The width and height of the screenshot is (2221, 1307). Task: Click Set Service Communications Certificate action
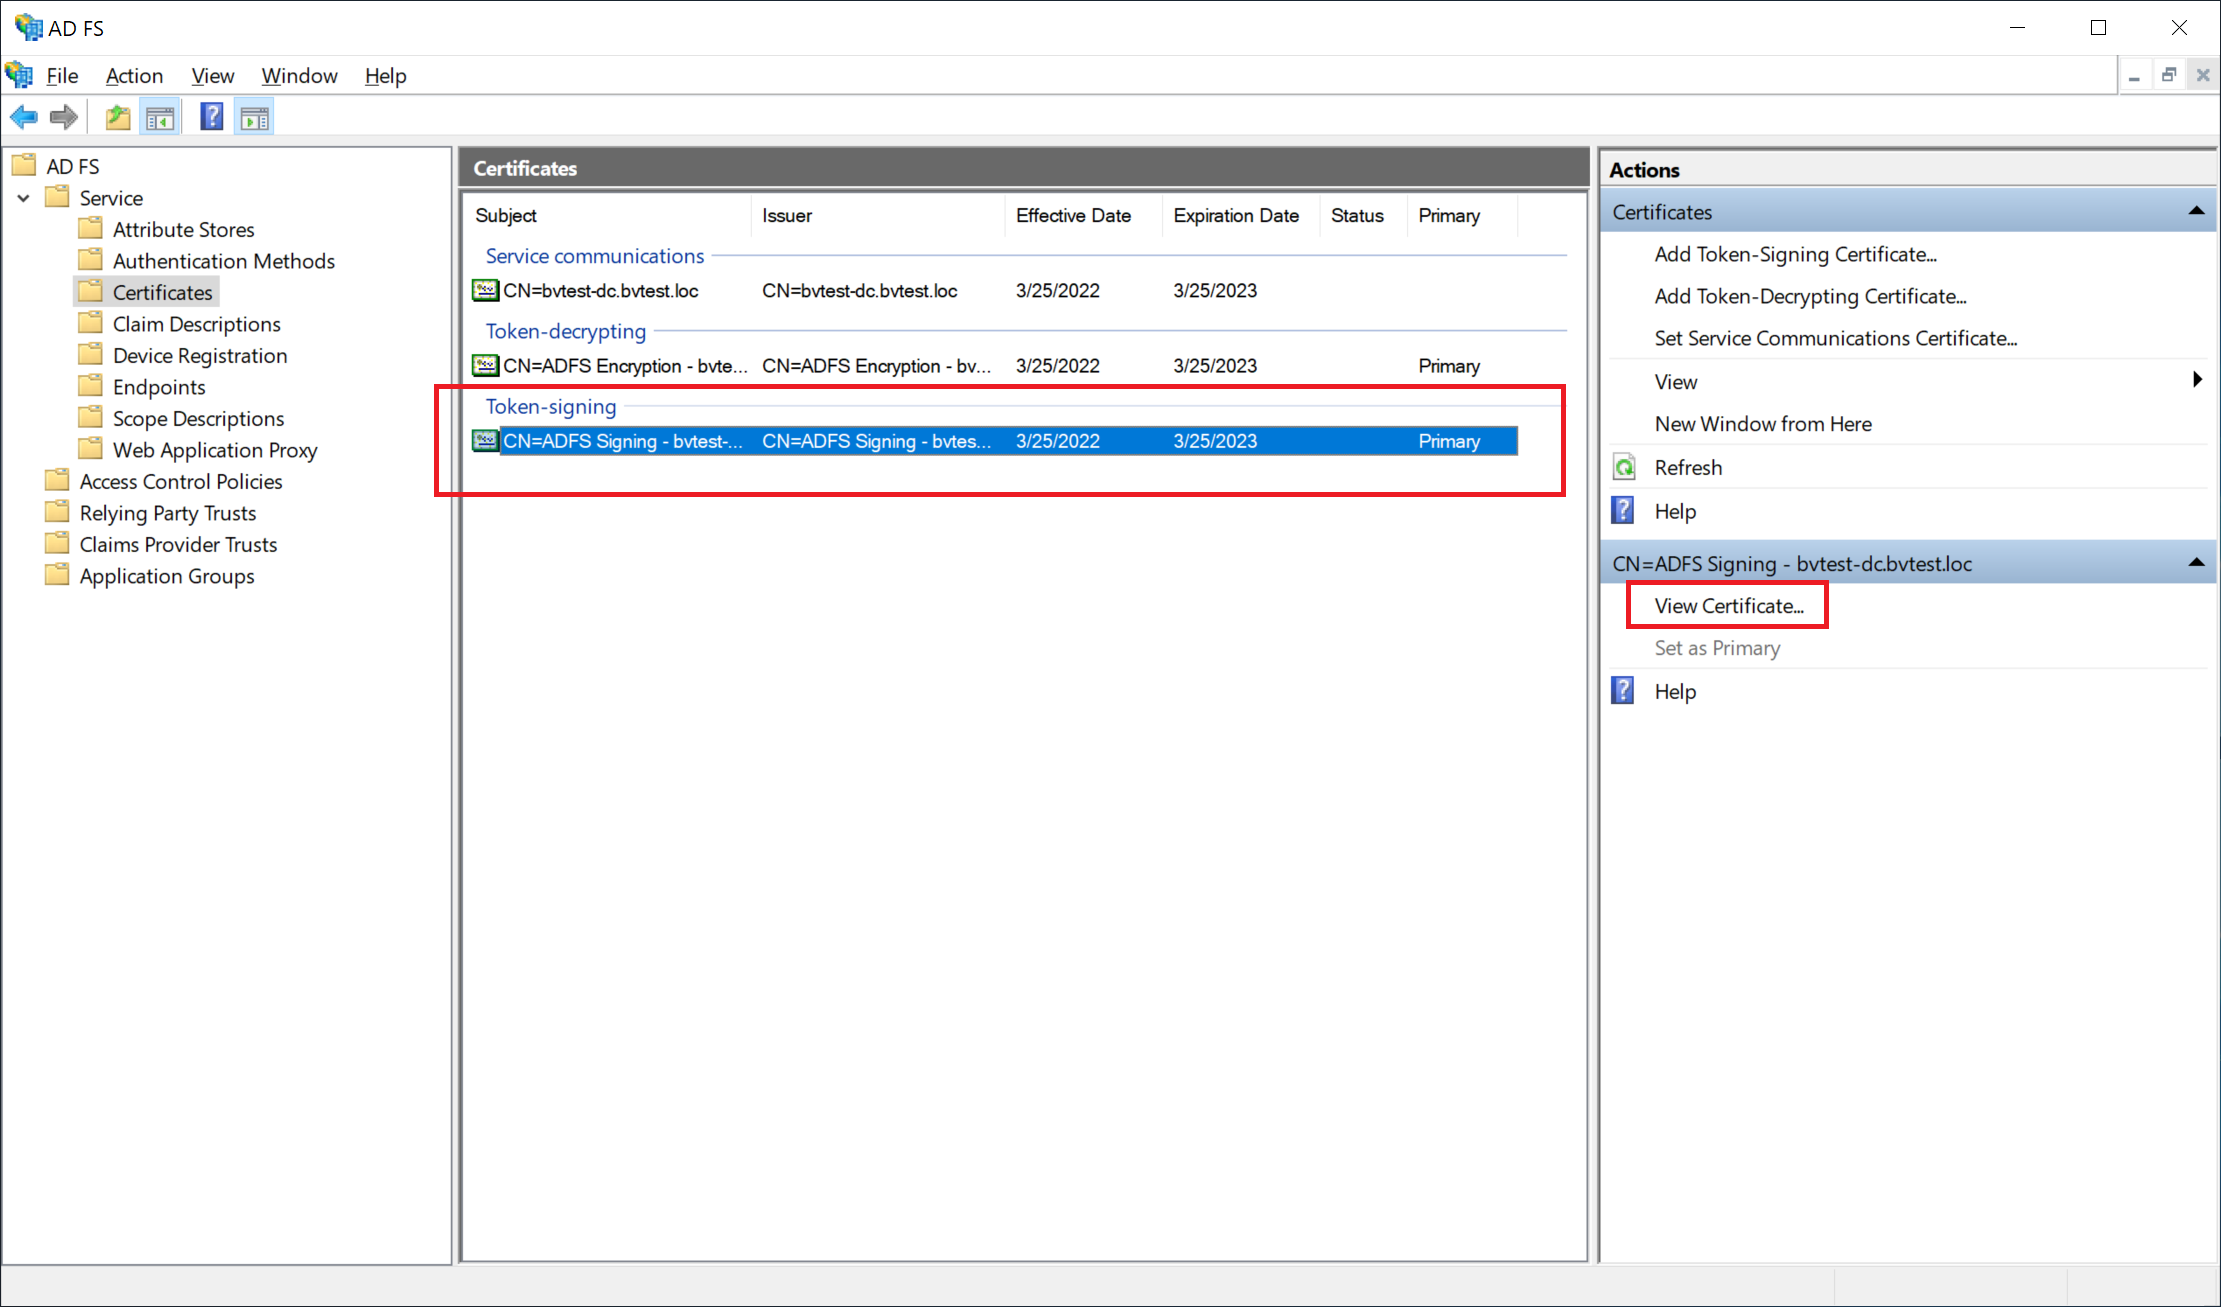point(1836,338)
